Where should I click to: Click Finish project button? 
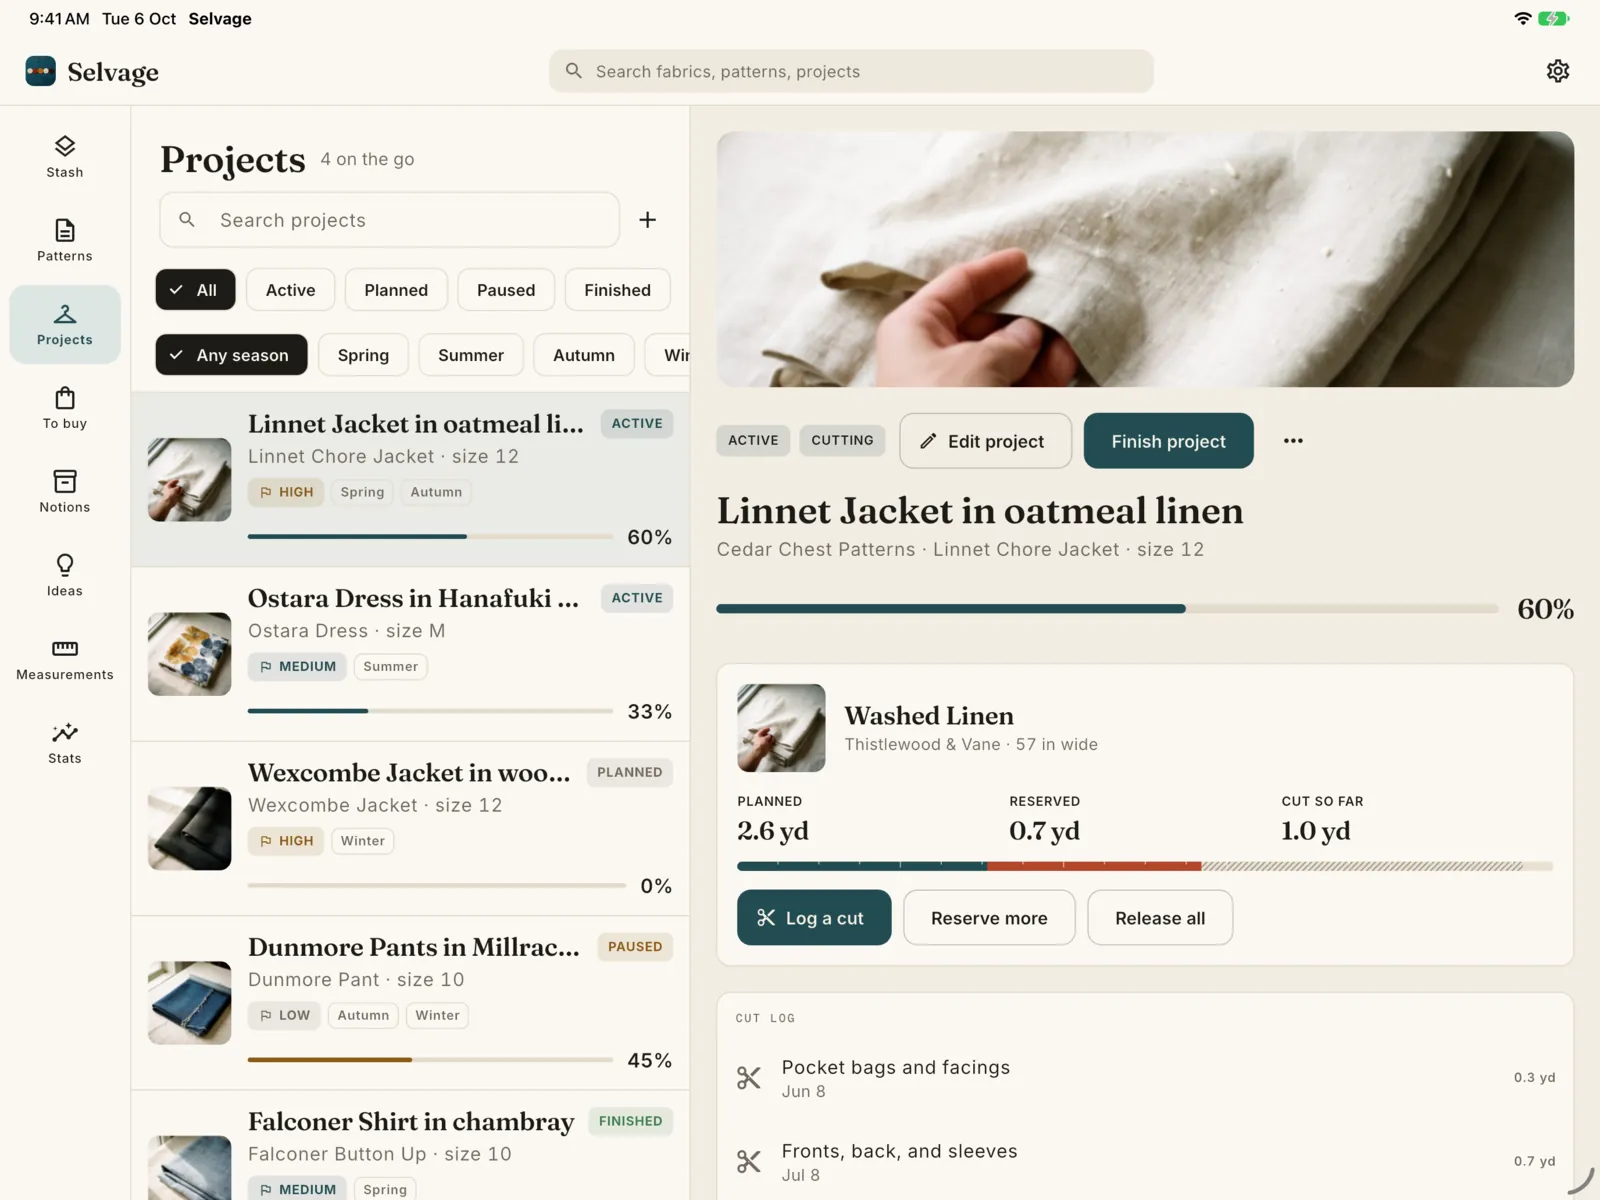click(1168, 441)
